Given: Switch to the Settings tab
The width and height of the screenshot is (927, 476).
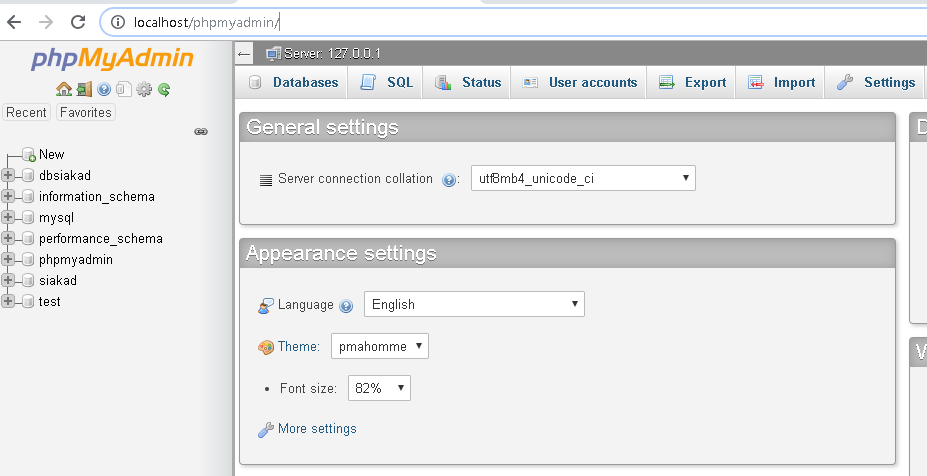Looking at the screenshot, I should [x=874, y=83].
